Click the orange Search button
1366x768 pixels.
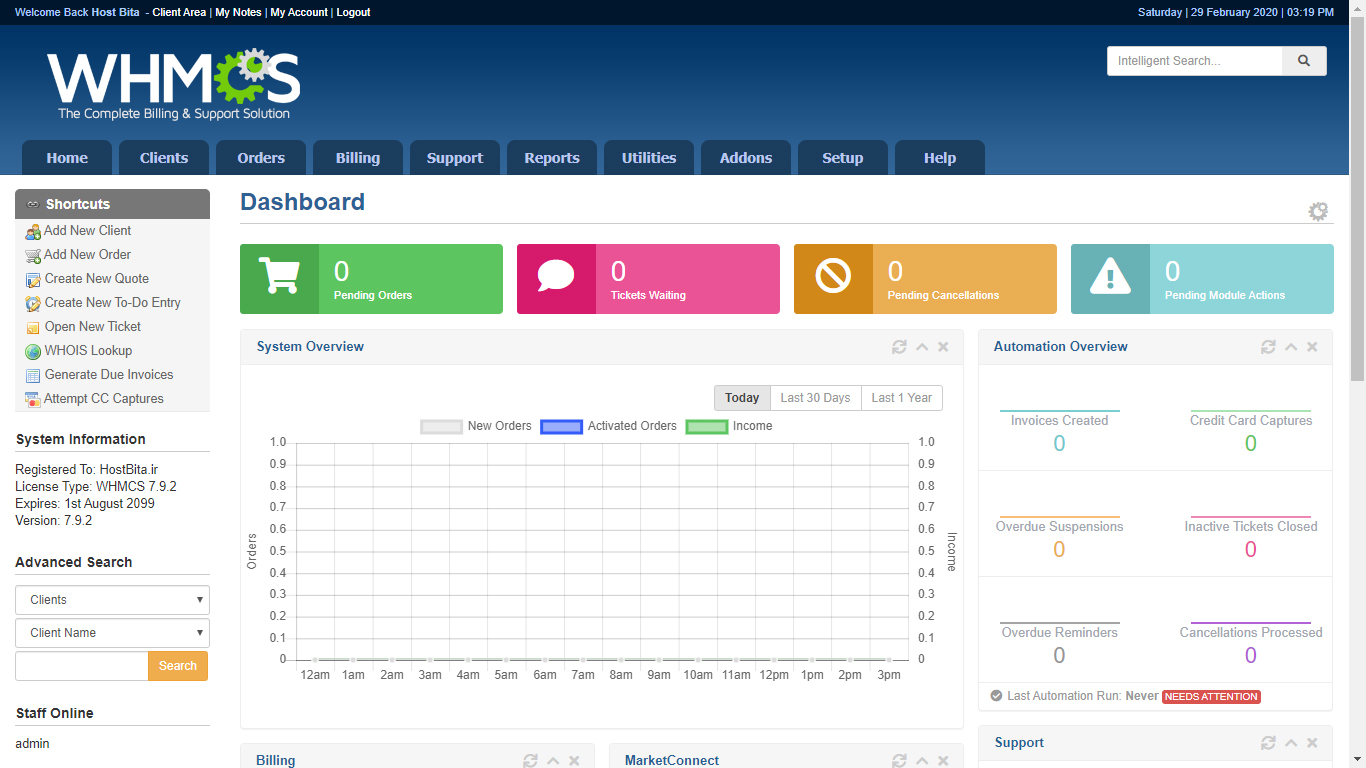[178, 666]
